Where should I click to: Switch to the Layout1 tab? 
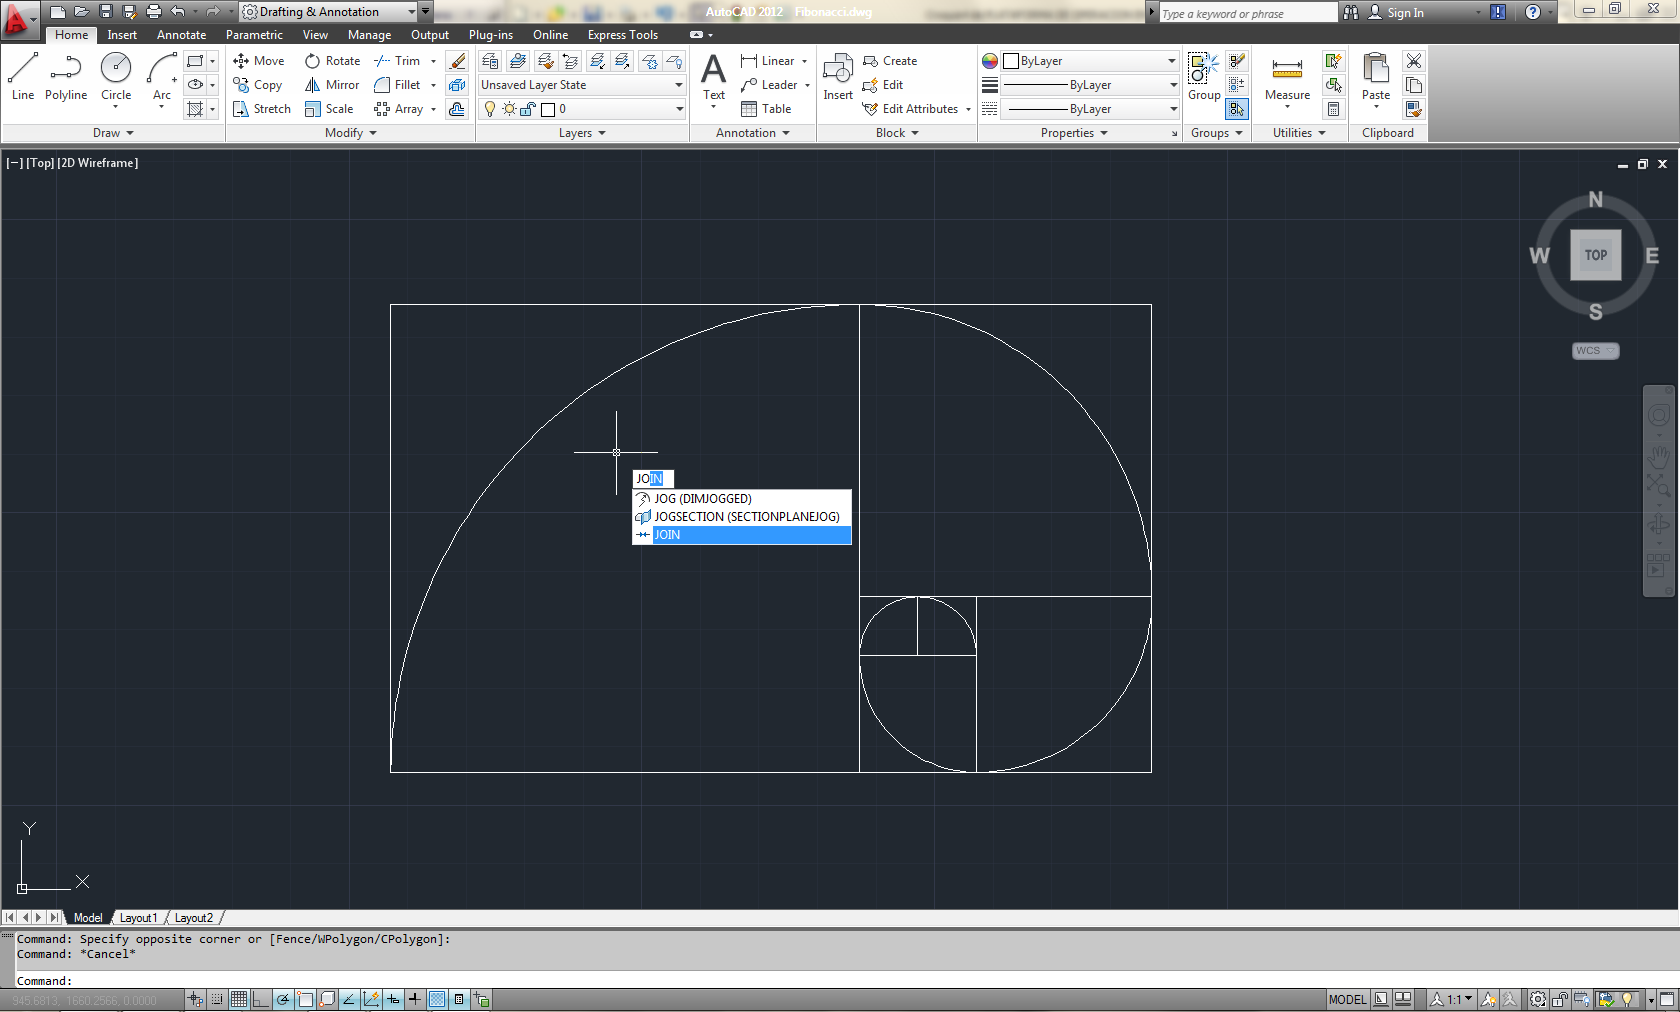tap(138, 918)
